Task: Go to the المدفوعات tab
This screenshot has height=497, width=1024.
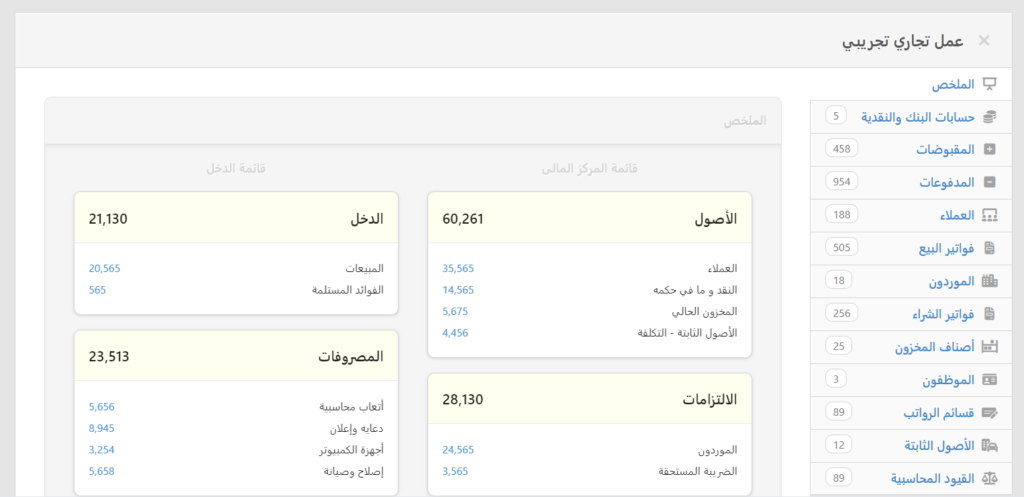Action: 910,182
